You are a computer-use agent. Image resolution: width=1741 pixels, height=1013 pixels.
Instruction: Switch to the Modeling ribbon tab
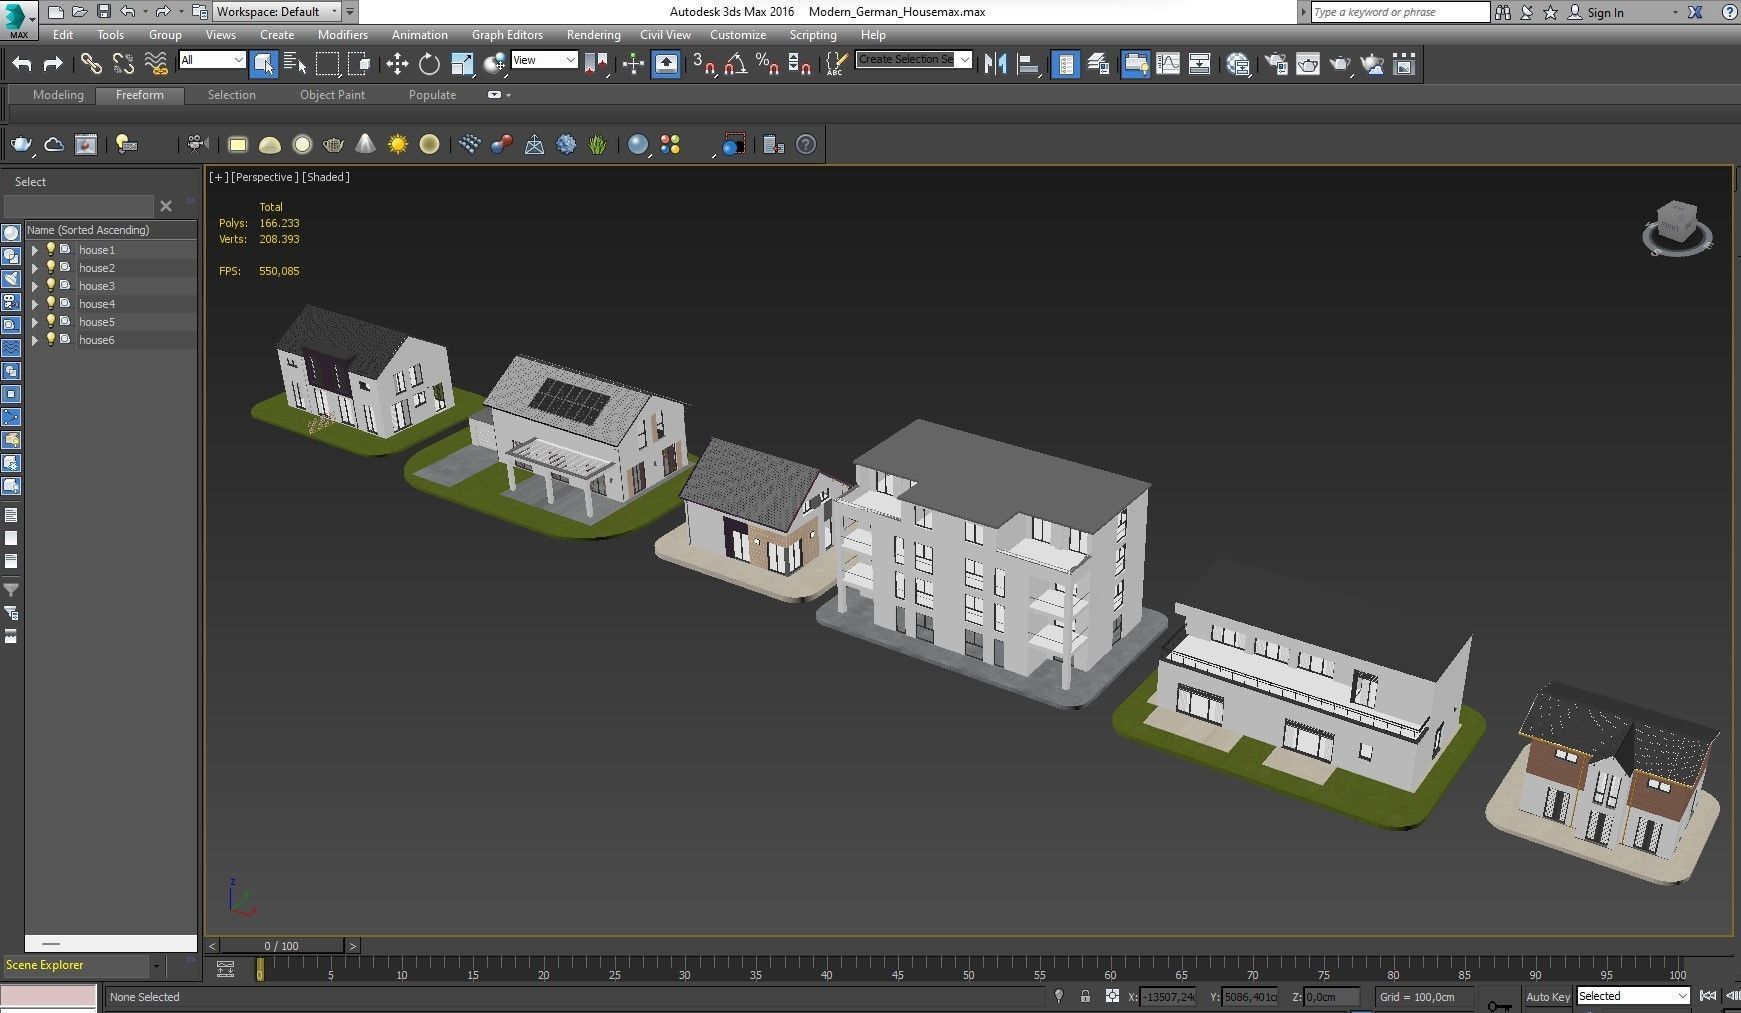coord(58,95)
